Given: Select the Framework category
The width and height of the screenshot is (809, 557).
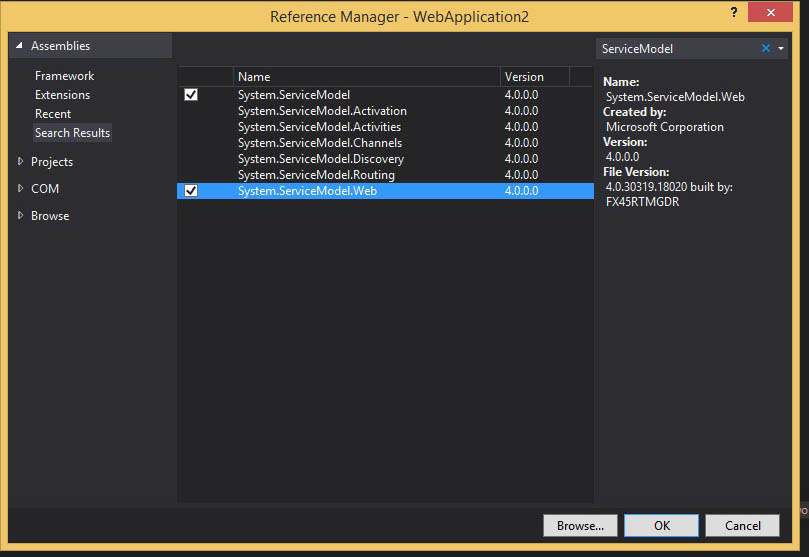Looking at the screenshot, I should (x=64, y=76).
